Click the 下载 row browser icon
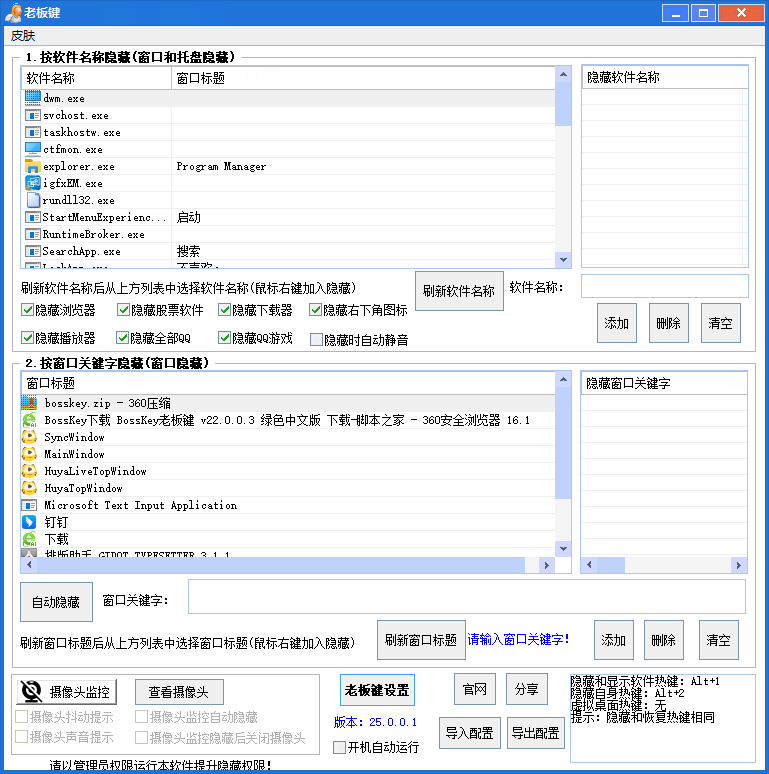Viewport: 769px width, 774px height. 29,539
